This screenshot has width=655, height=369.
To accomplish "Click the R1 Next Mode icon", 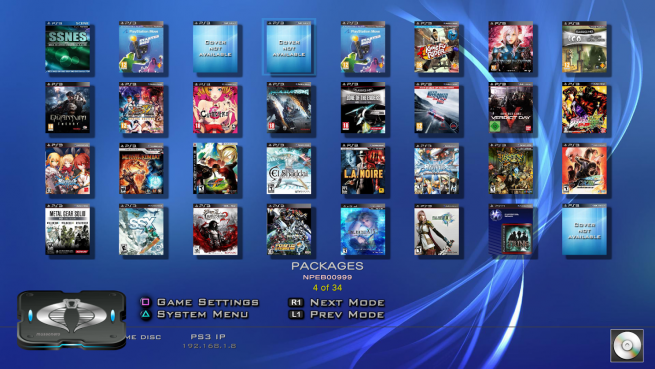I will point(296,302).
